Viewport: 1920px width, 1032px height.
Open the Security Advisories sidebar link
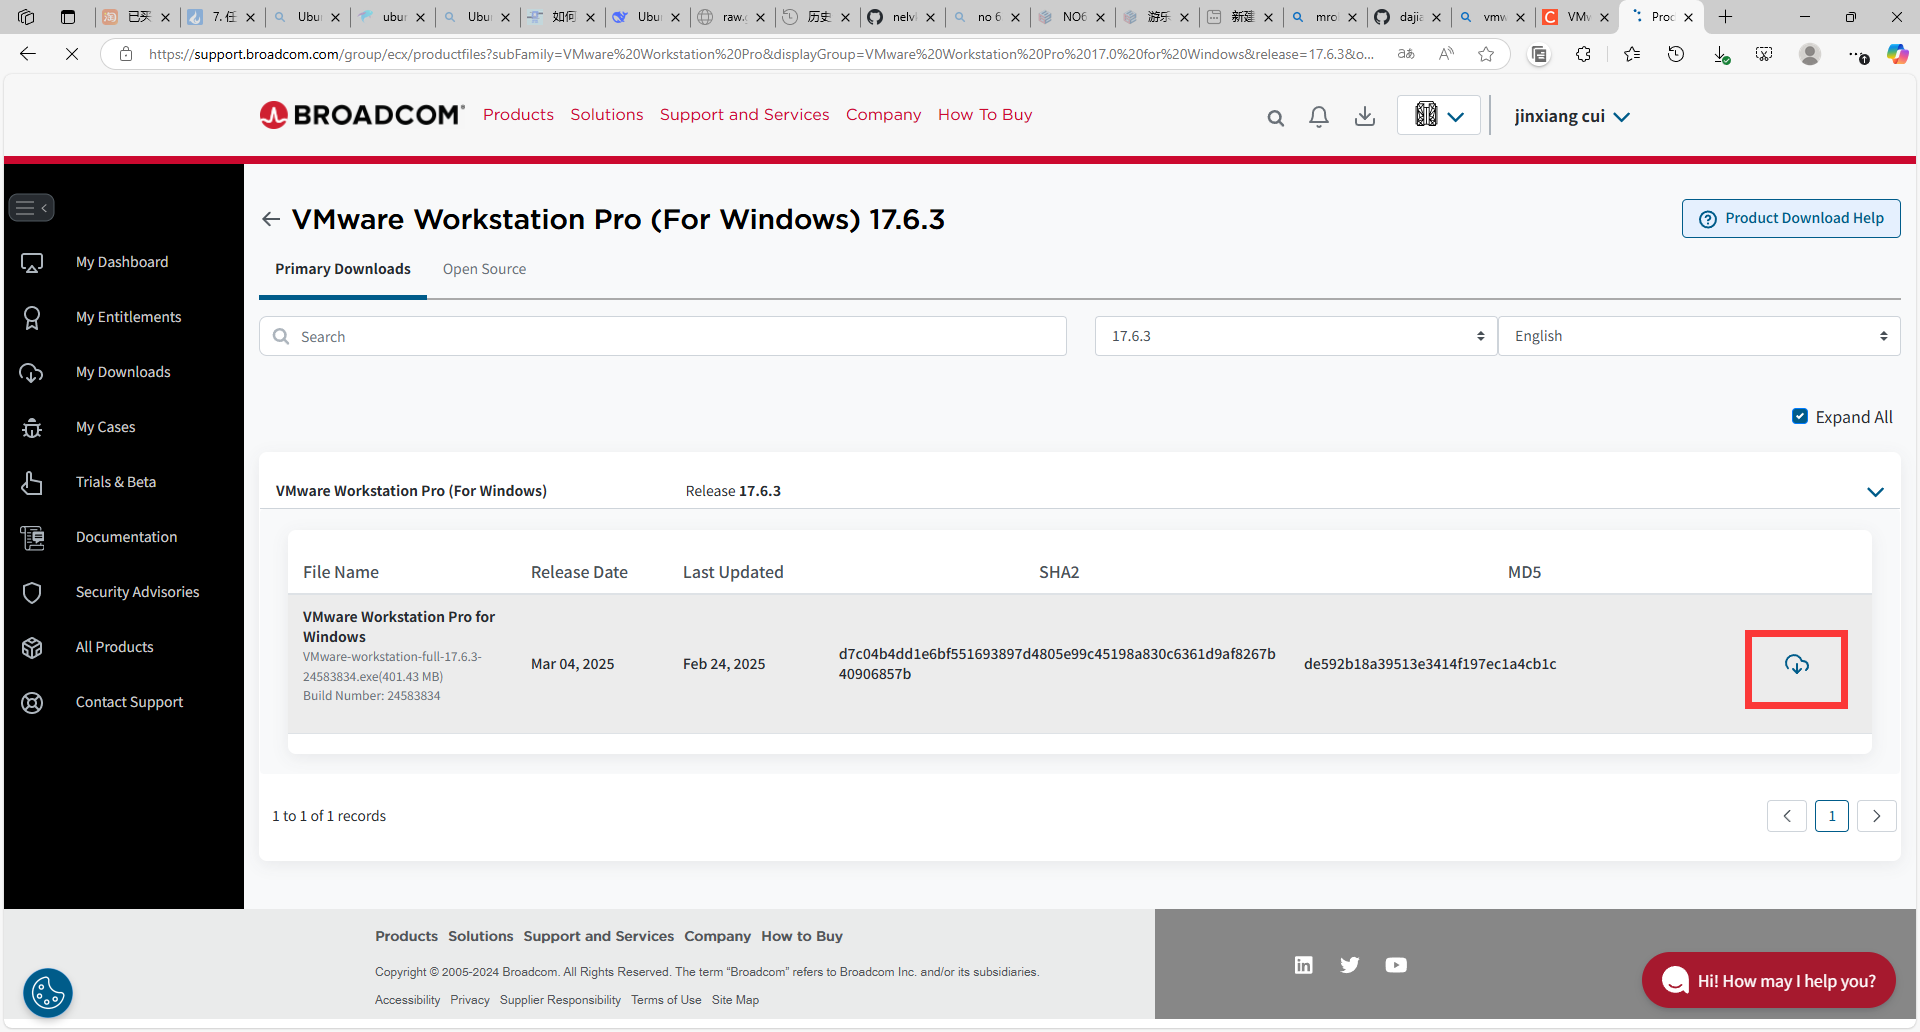point(138,592)
